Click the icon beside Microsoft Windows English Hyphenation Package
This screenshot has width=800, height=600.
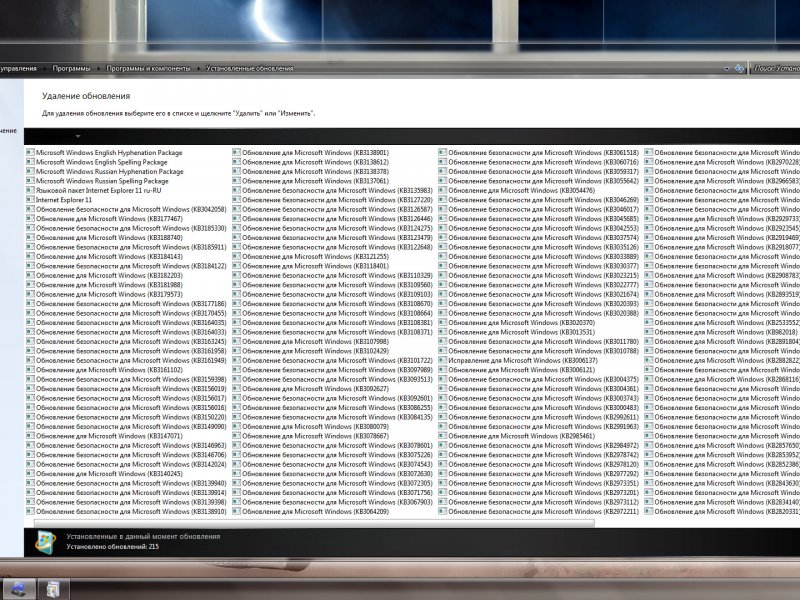coord(31,153)
